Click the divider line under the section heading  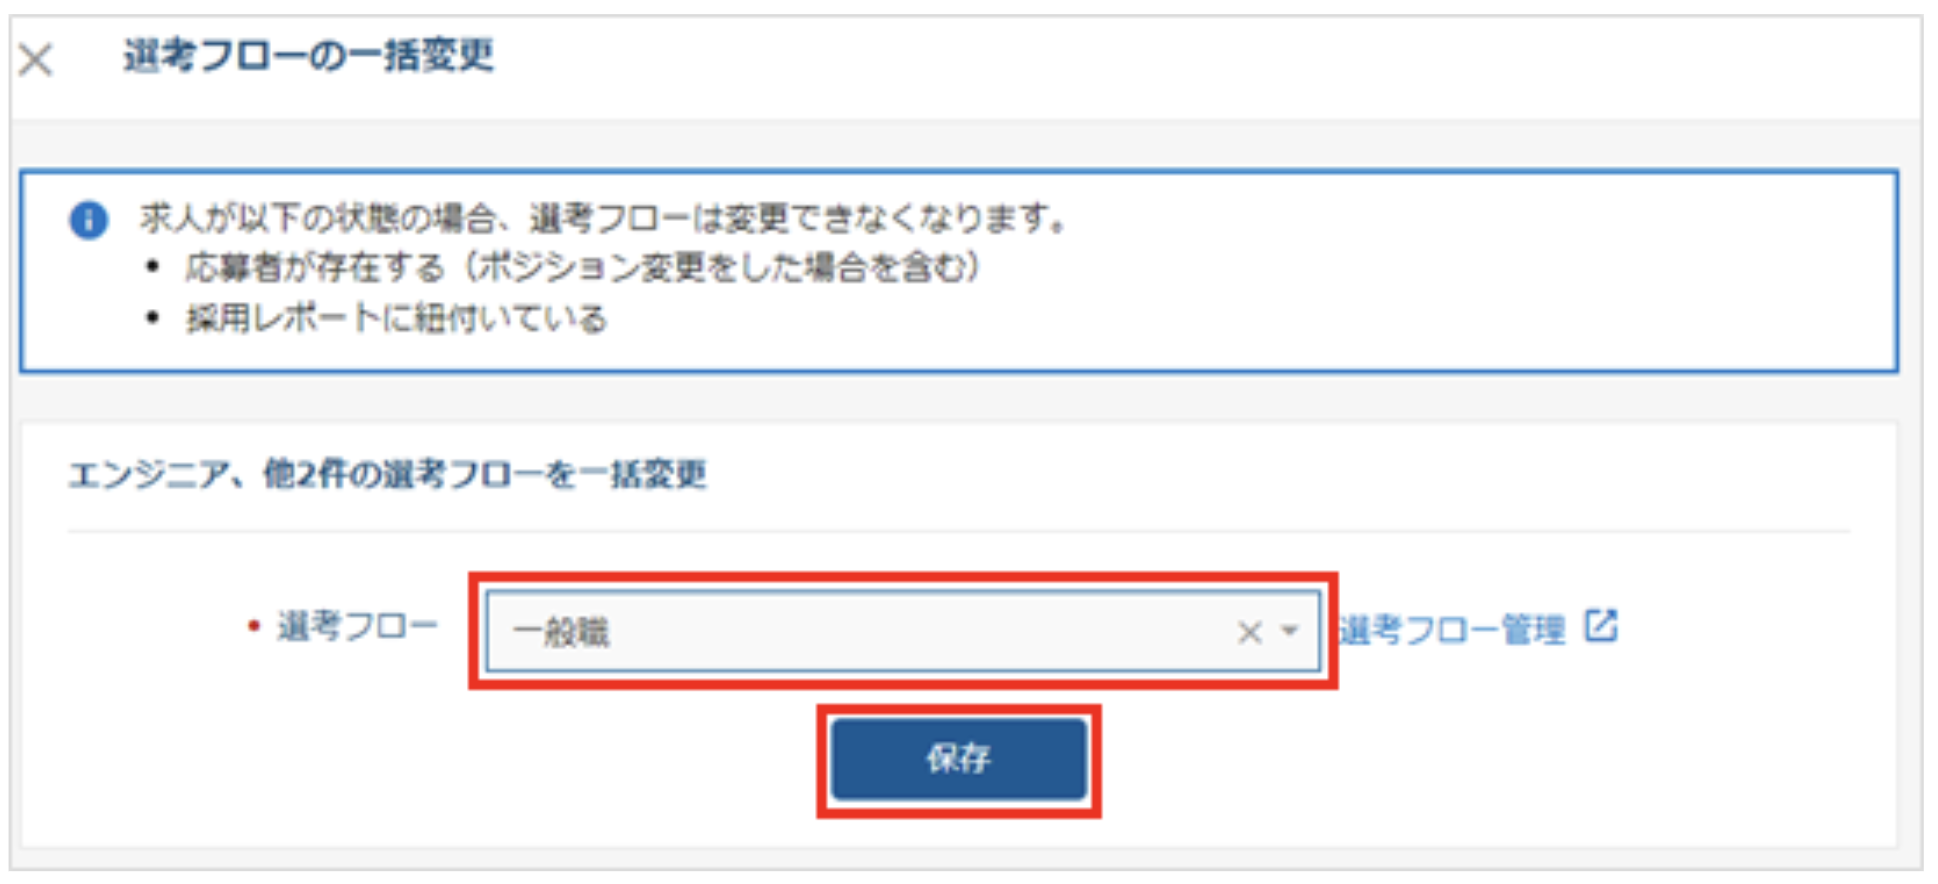(x=959, y=532)
